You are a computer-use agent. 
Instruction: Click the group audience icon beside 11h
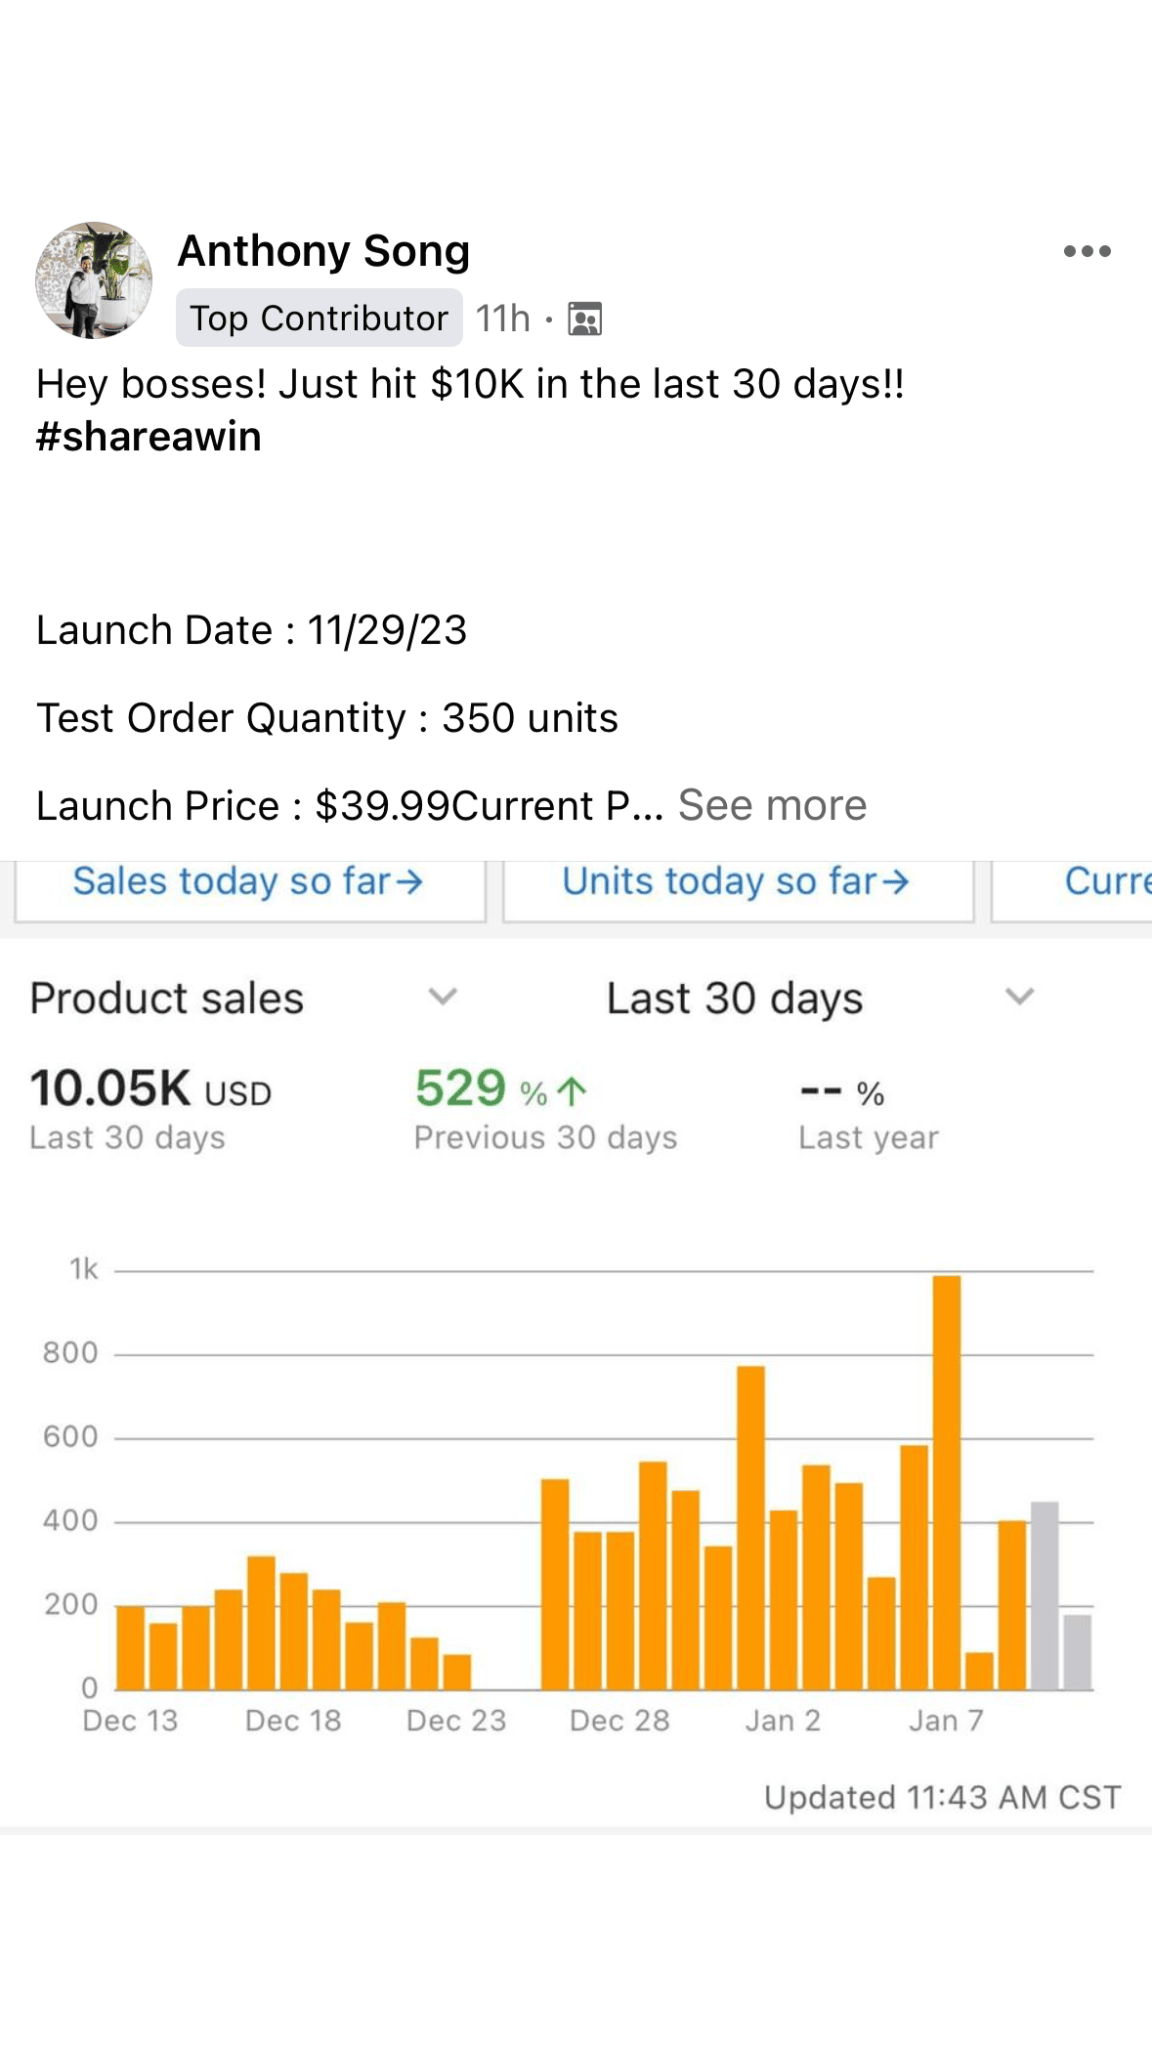[x=585, y=319]
